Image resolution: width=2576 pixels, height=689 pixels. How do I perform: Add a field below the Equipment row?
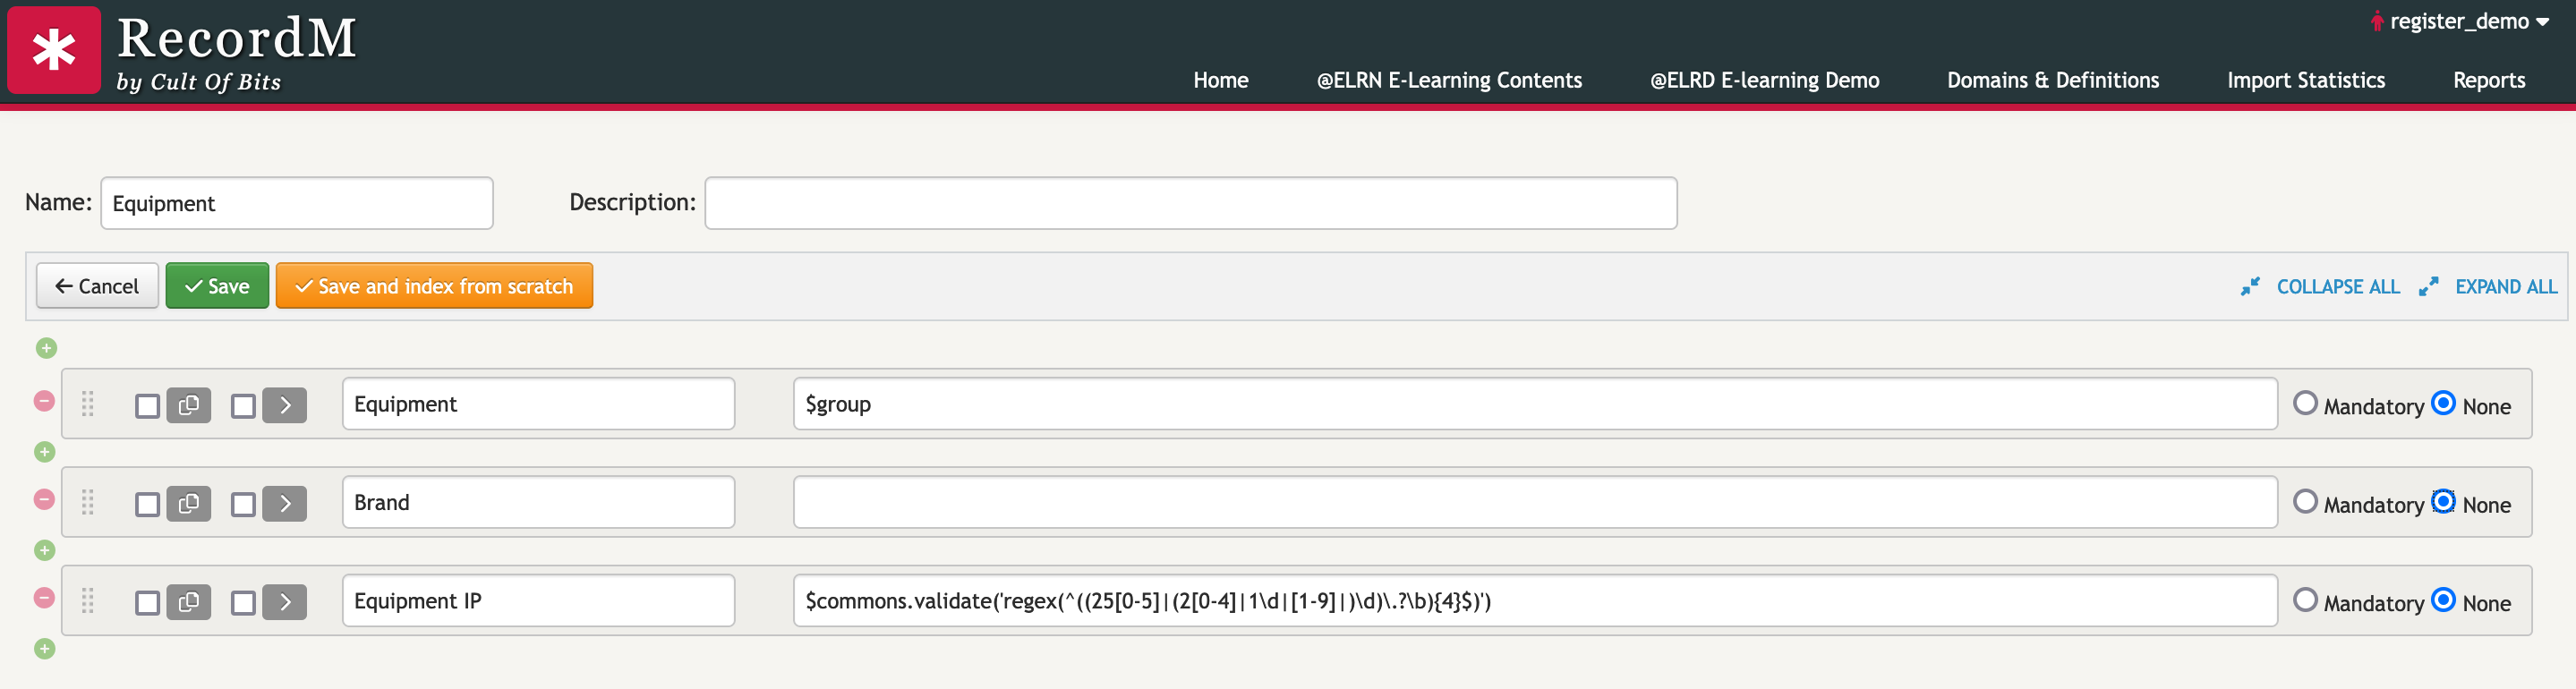44,452
